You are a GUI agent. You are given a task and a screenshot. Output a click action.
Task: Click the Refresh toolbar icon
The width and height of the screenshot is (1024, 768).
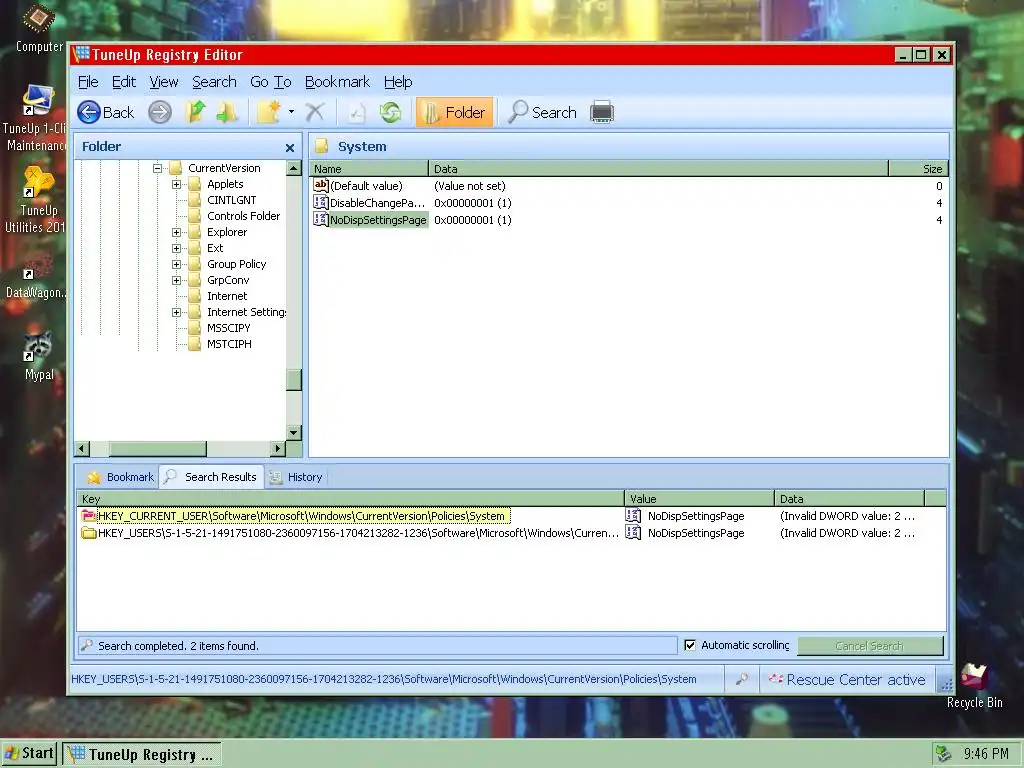pyautogui.click(x=391, y=112)
